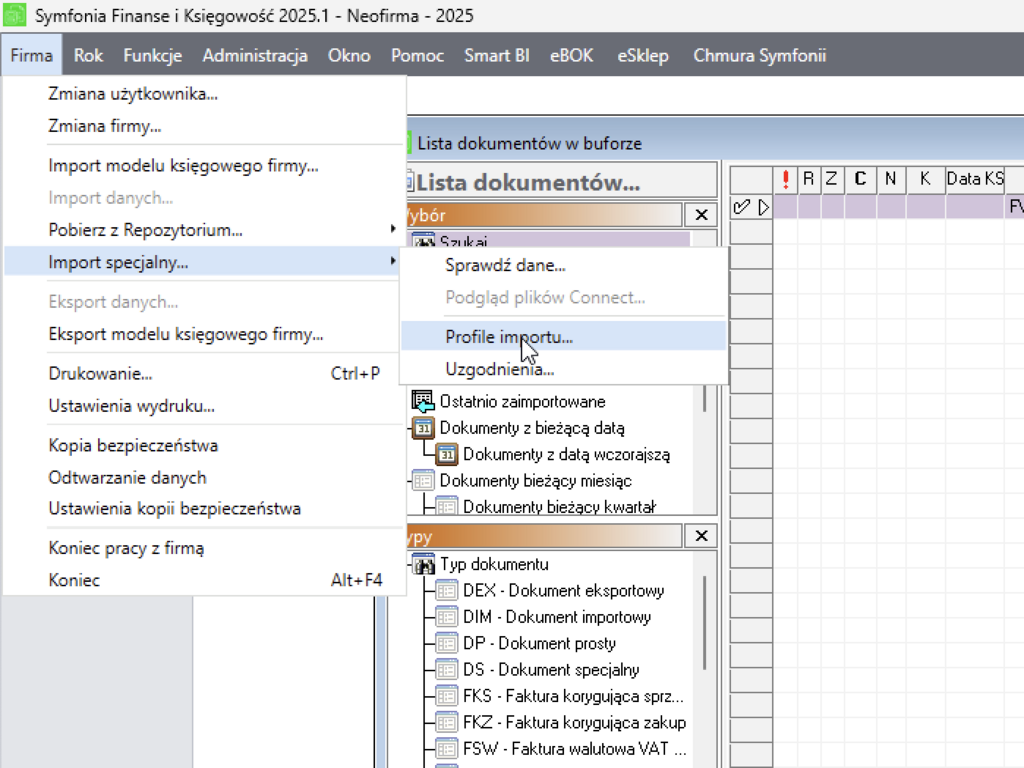Image resolution: width=1024 pixels, height=768 pixels.
Task: Select Eksport modelu księgowego firmy
Action: pyautogui.click(x=204, y=334)
